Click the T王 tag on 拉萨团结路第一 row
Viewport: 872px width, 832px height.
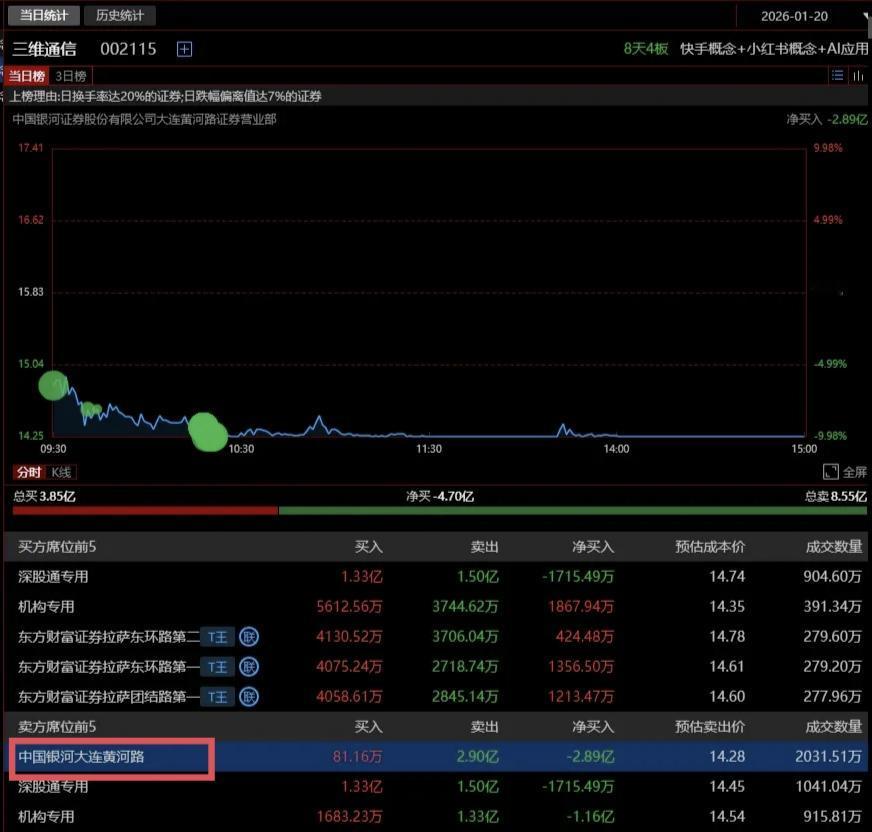coord(217,697)
